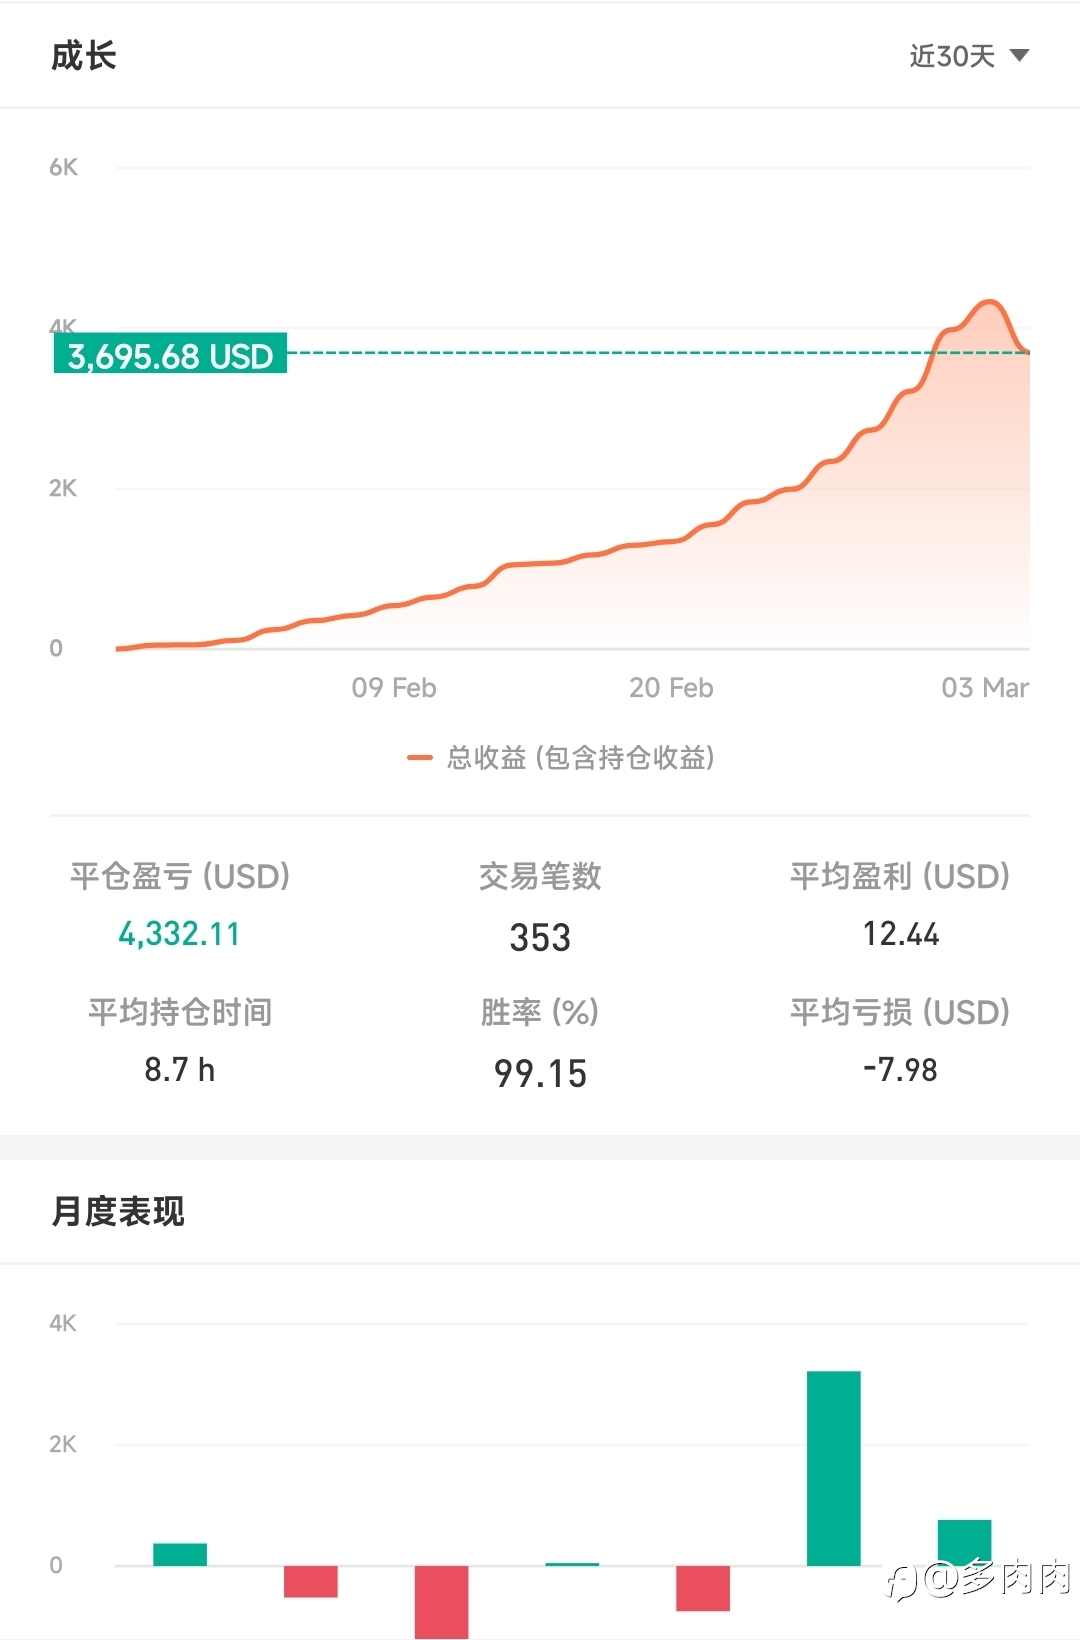Tap the 09 Feb axis label
1080x1640 pixels.
pos(394,688)
